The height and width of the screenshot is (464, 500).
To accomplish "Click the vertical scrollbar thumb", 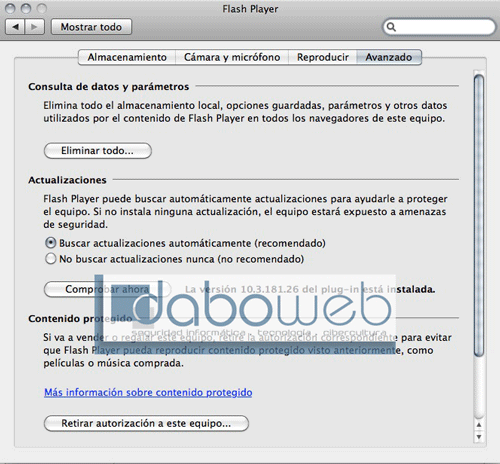I will pos(479,216).
